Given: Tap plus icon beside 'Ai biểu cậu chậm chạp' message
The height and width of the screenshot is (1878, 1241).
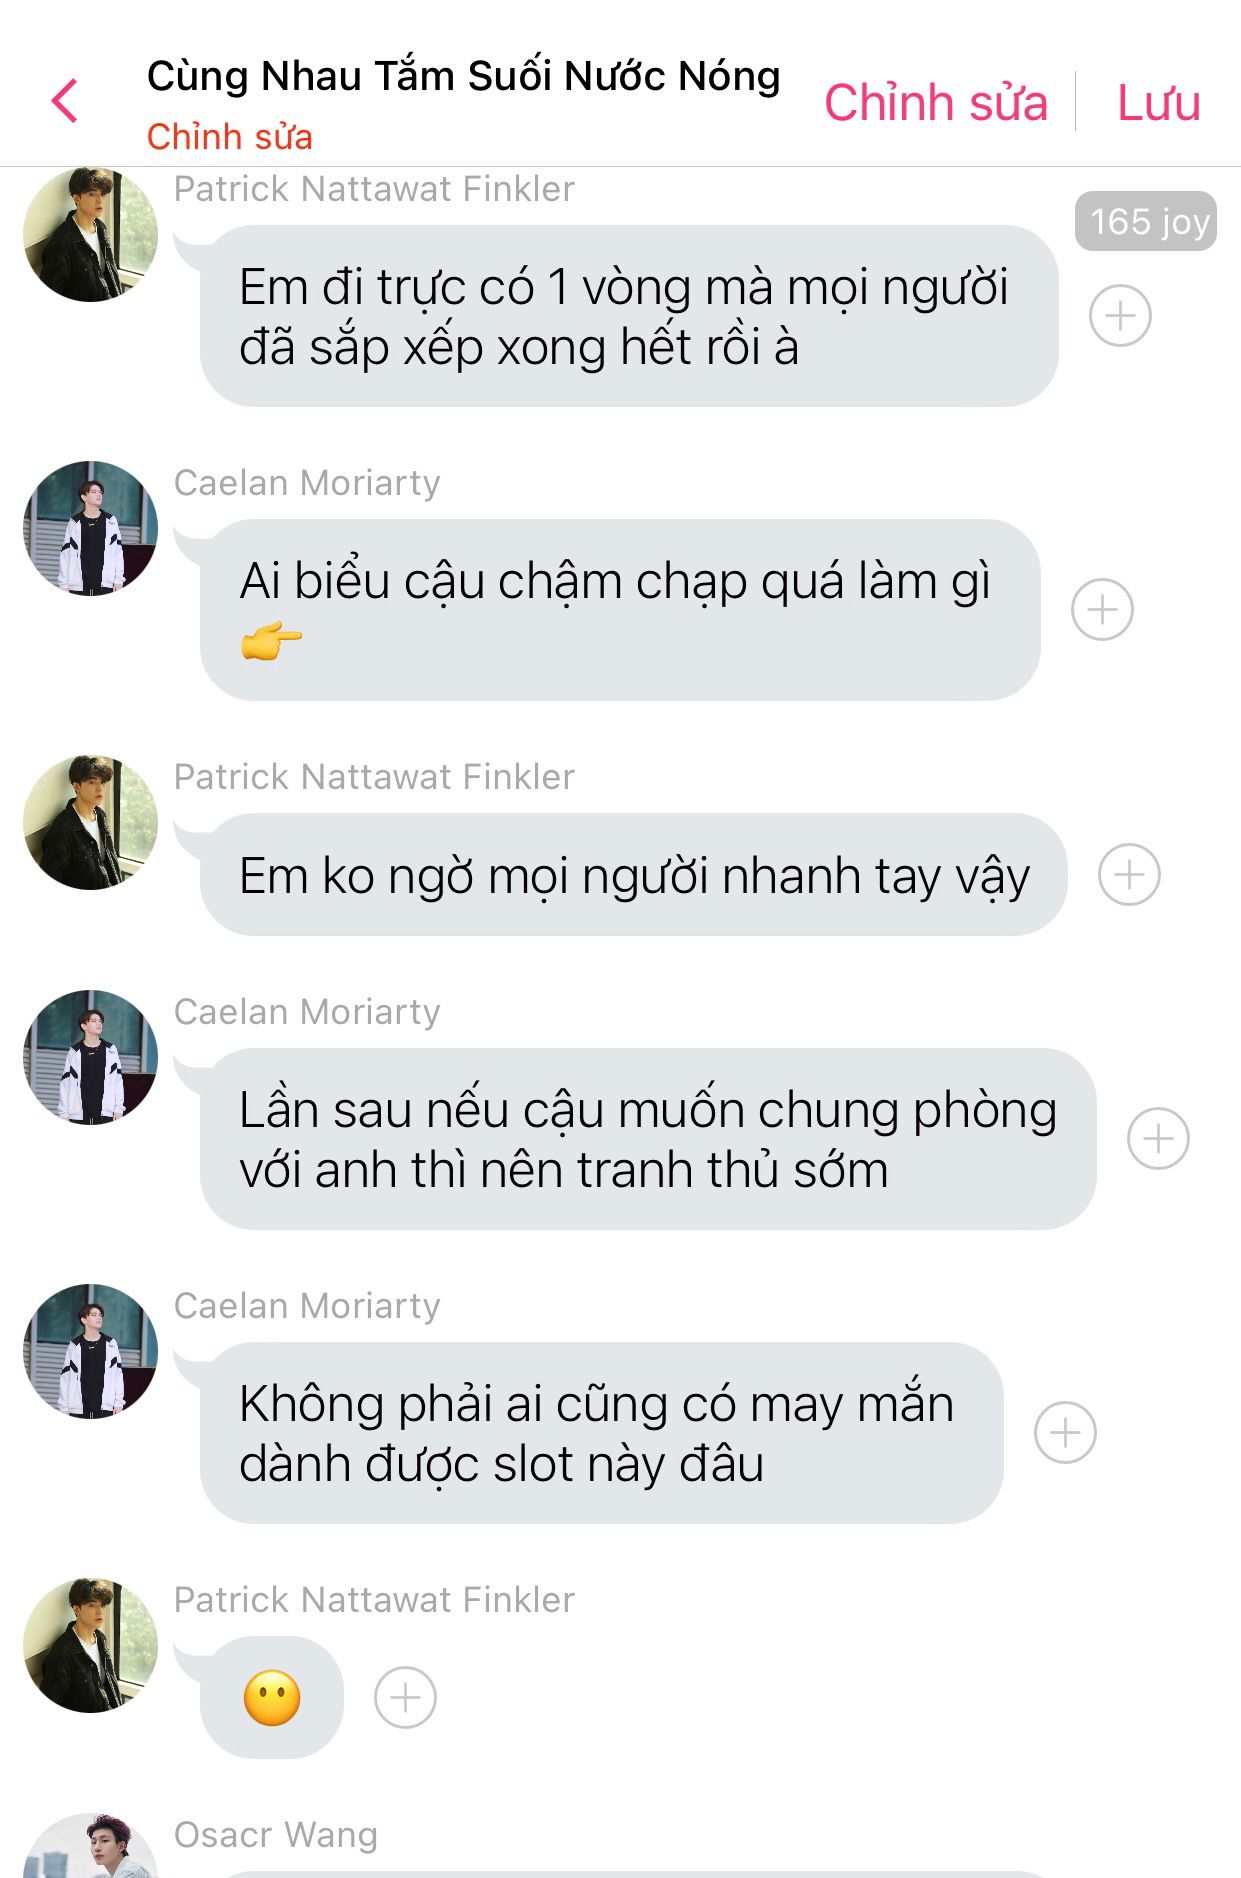Looking at the screenshot, I should pos(1102,610).
